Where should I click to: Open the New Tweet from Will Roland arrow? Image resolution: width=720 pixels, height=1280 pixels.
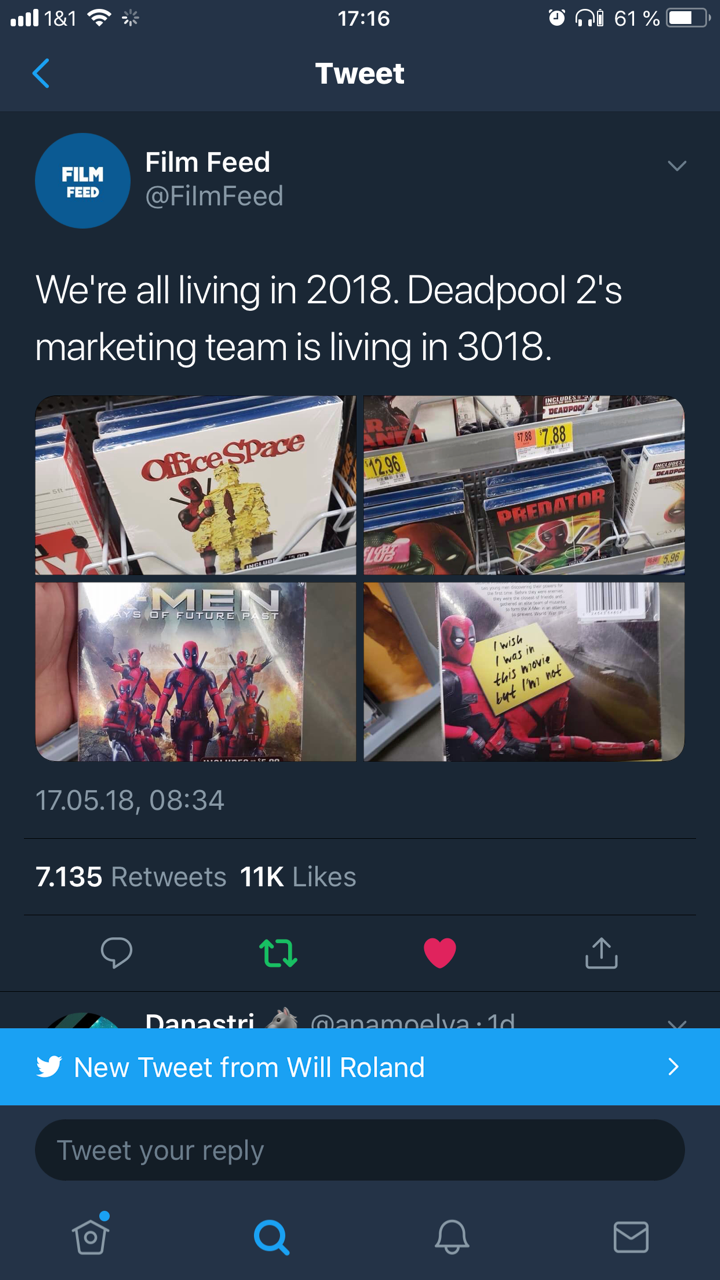pos(674,1067)
